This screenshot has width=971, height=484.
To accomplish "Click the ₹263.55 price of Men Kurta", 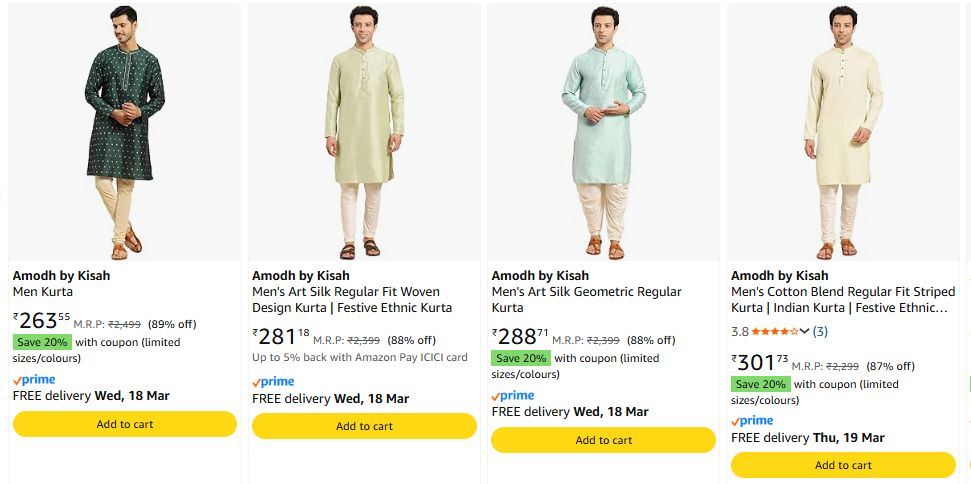I will tap(42, 320).
